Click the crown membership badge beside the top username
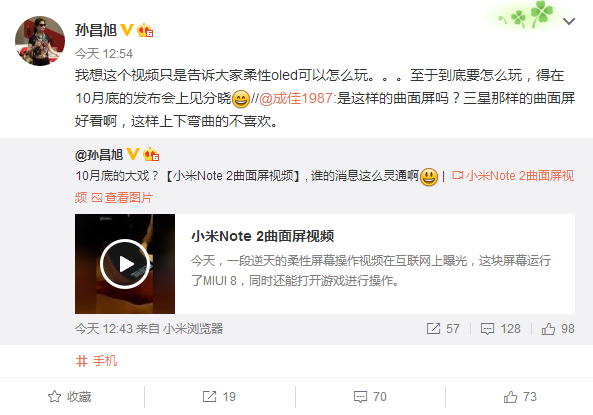The image size is (593, 415). point(145,30)
